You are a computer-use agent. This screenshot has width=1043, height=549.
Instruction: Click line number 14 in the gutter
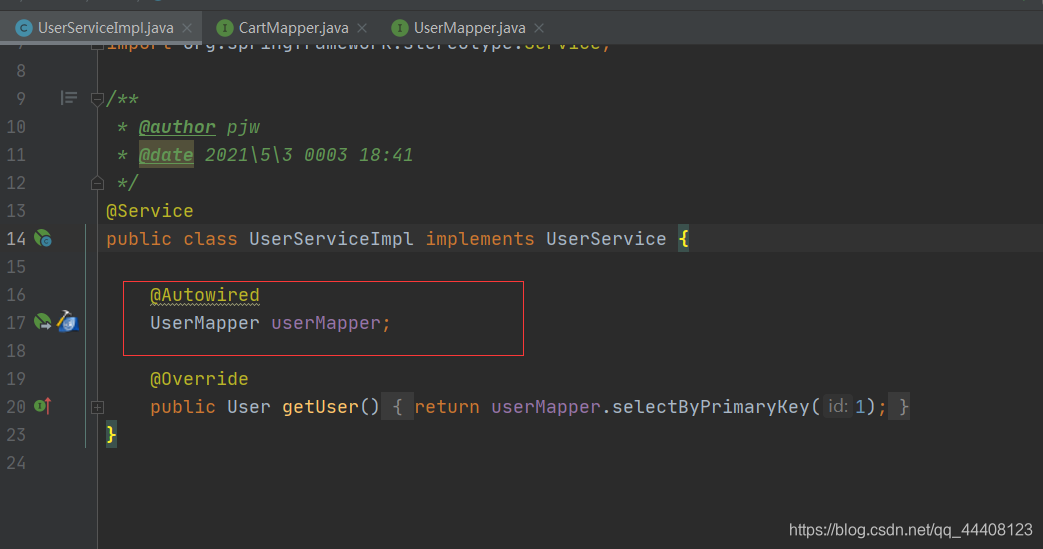tap(16, 238)
